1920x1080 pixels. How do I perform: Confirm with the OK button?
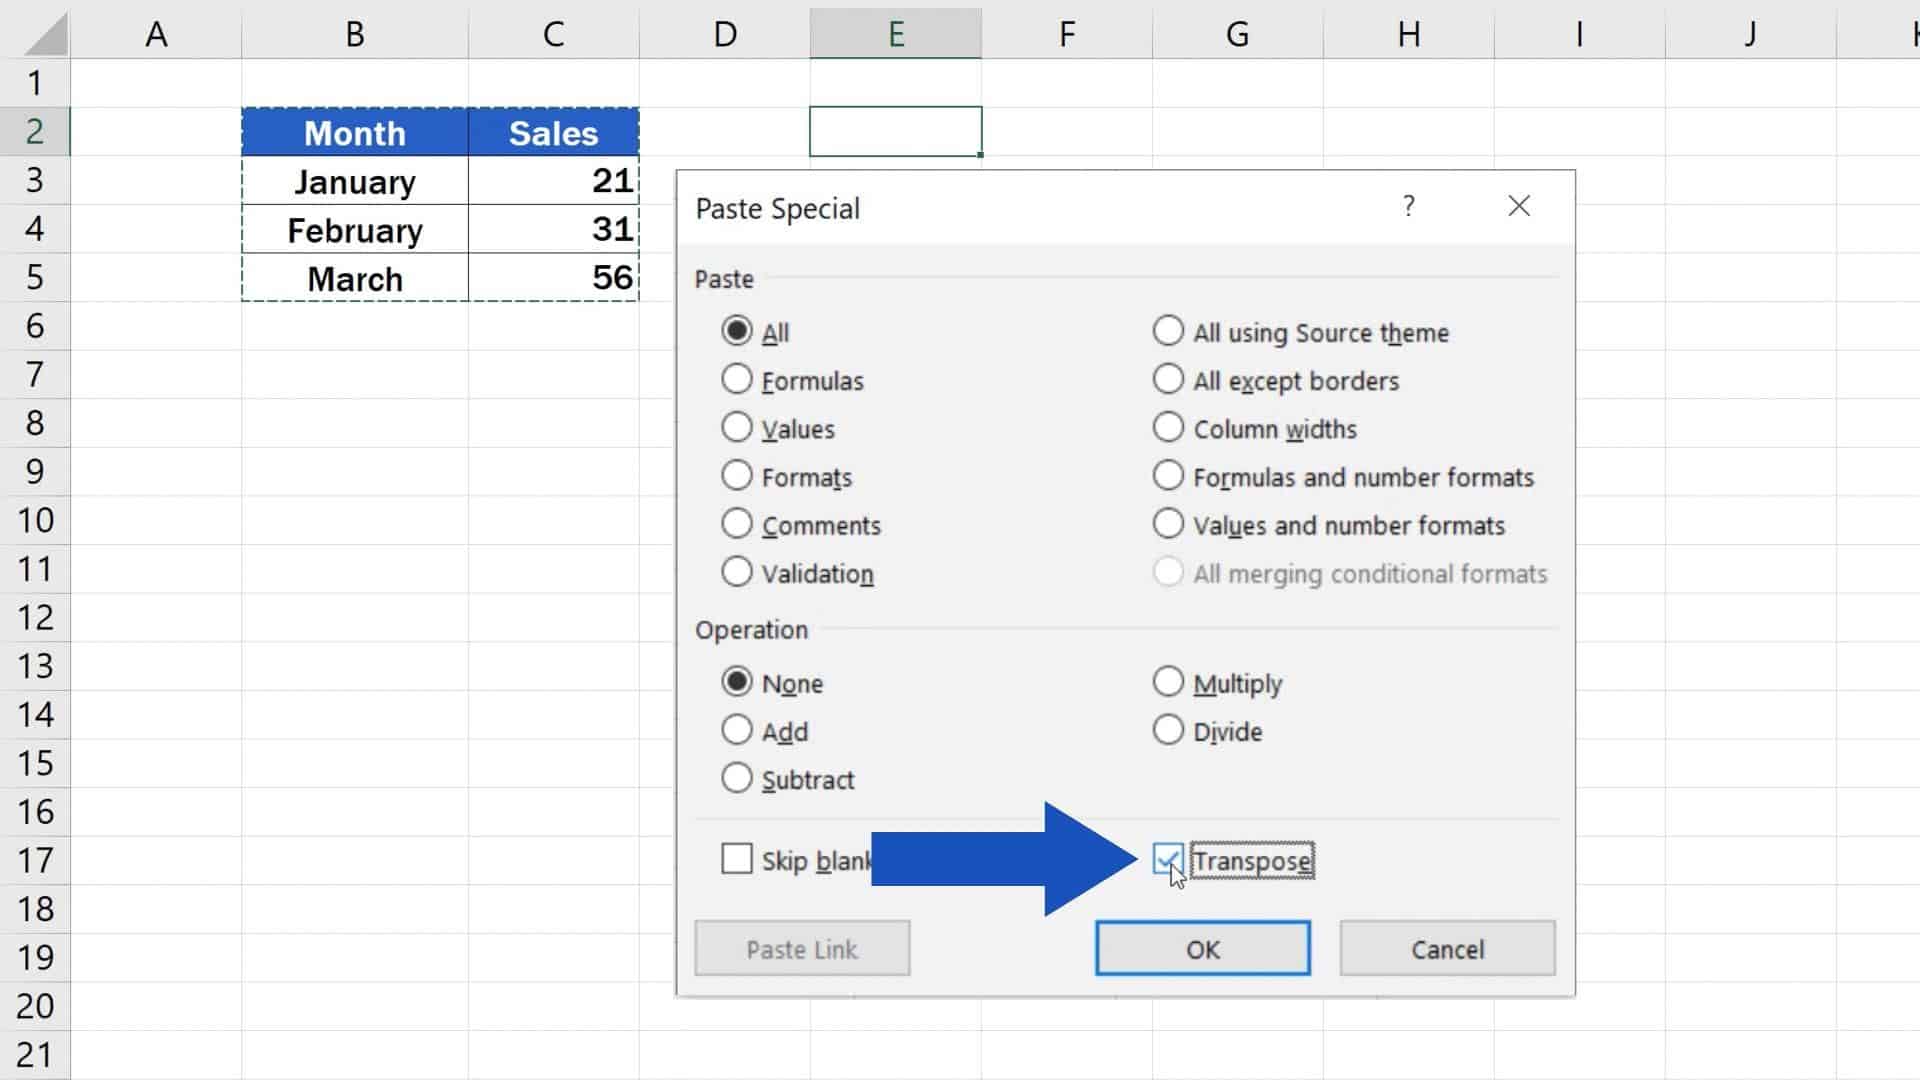[x=1203, y=948]
